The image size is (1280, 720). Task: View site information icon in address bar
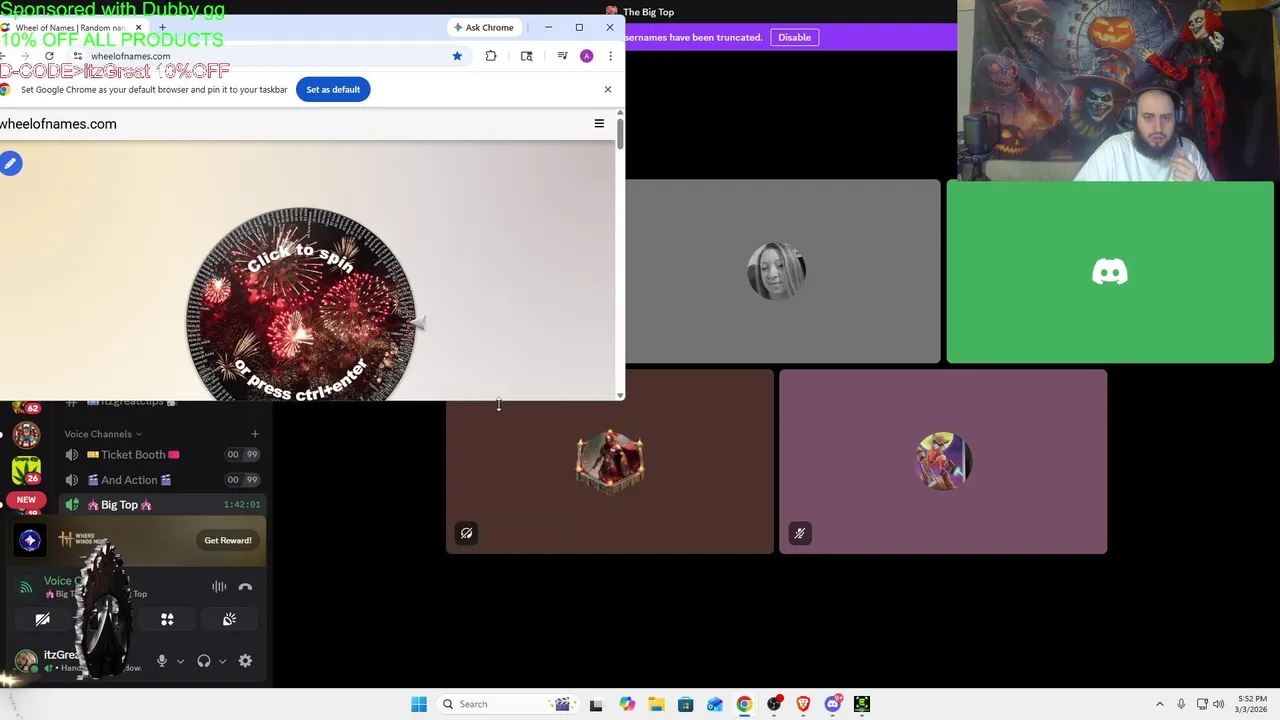point(77,56)
